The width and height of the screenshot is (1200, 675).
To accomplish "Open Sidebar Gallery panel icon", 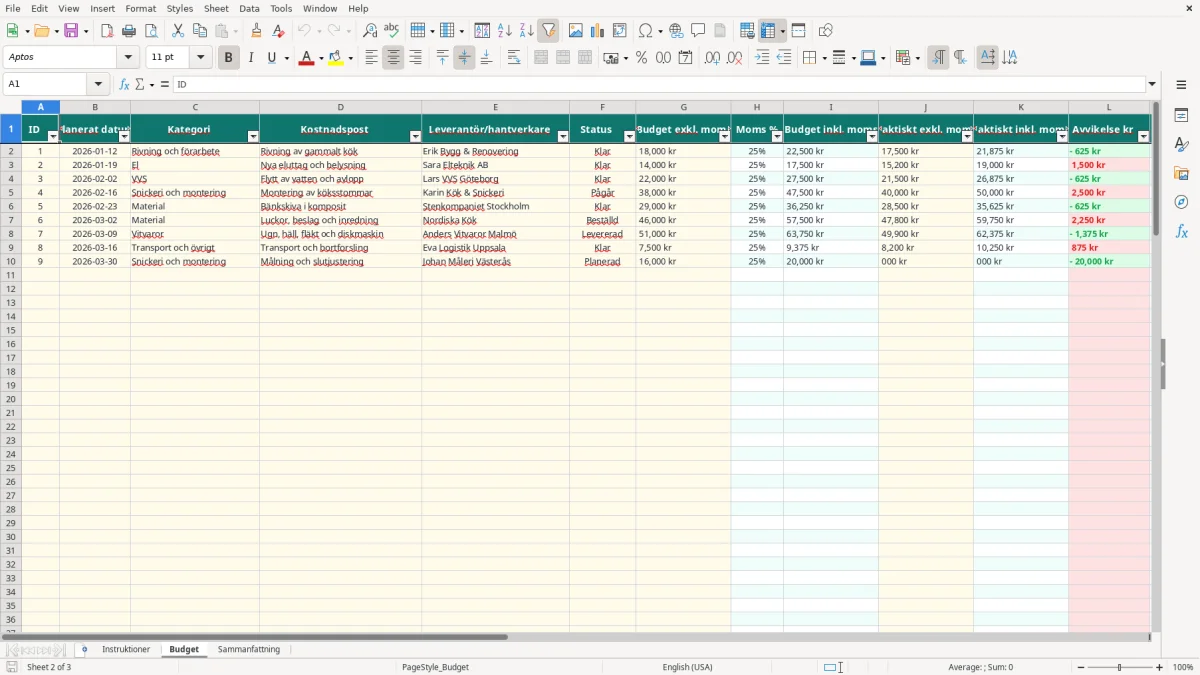I will pos(1181,174).
